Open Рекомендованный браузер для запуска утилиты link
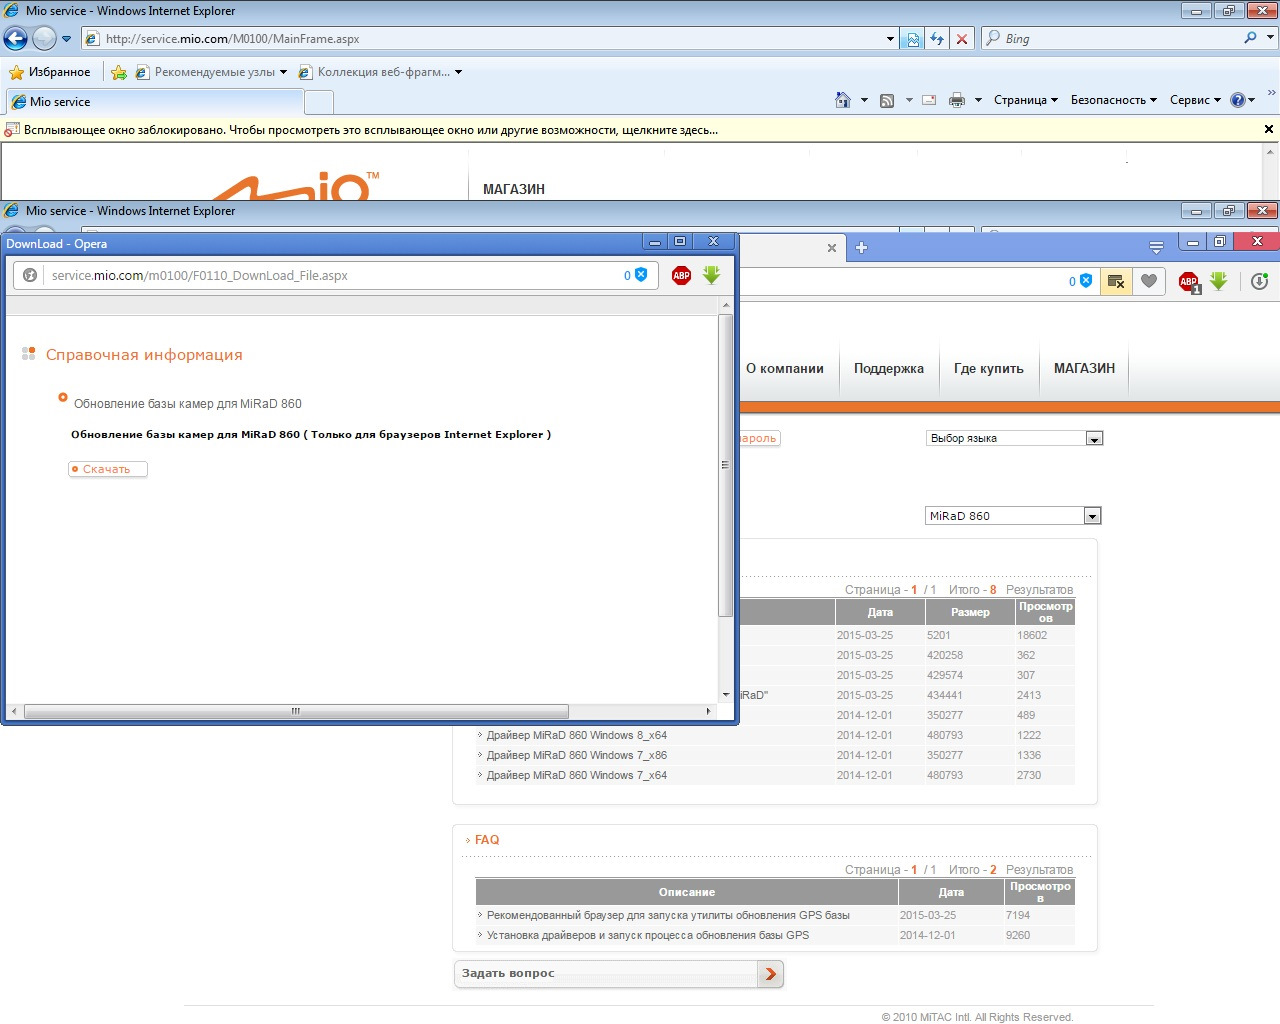Image resolution: width=1280 pixels, height=1024 pixels. pyautogui.click(x=668, y=915)
